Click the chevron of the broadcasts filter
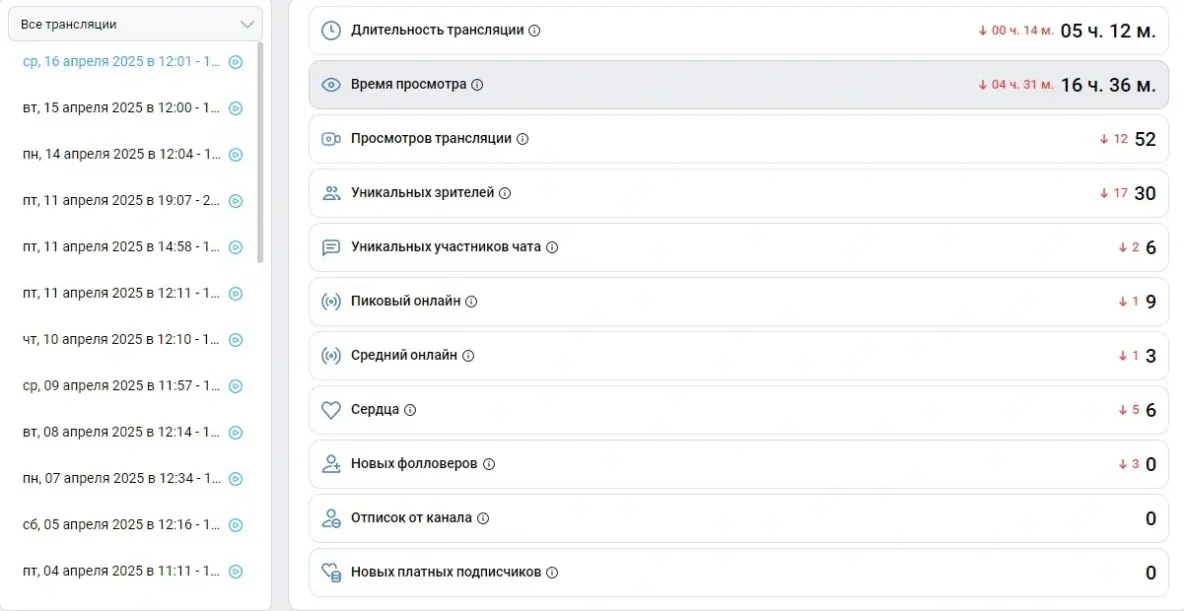The height and width of the screenshot is (611, 1184). pyautogui.click(x=247, y=22)
